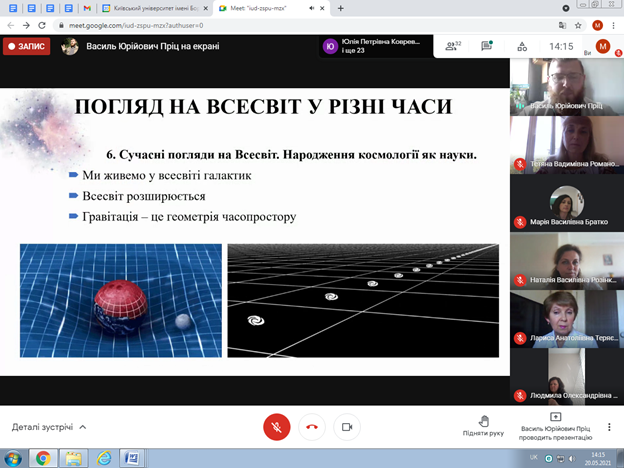This screenshot has height=468, width=624.
Task: Select Тетяна Вадимівна video tile
Action: click(567, 145)
